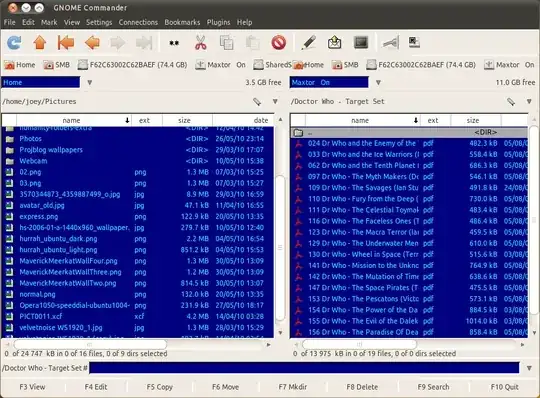540x398 pixels.
Task: Open left pane directory history dropdown arrow
Action: 275,102
